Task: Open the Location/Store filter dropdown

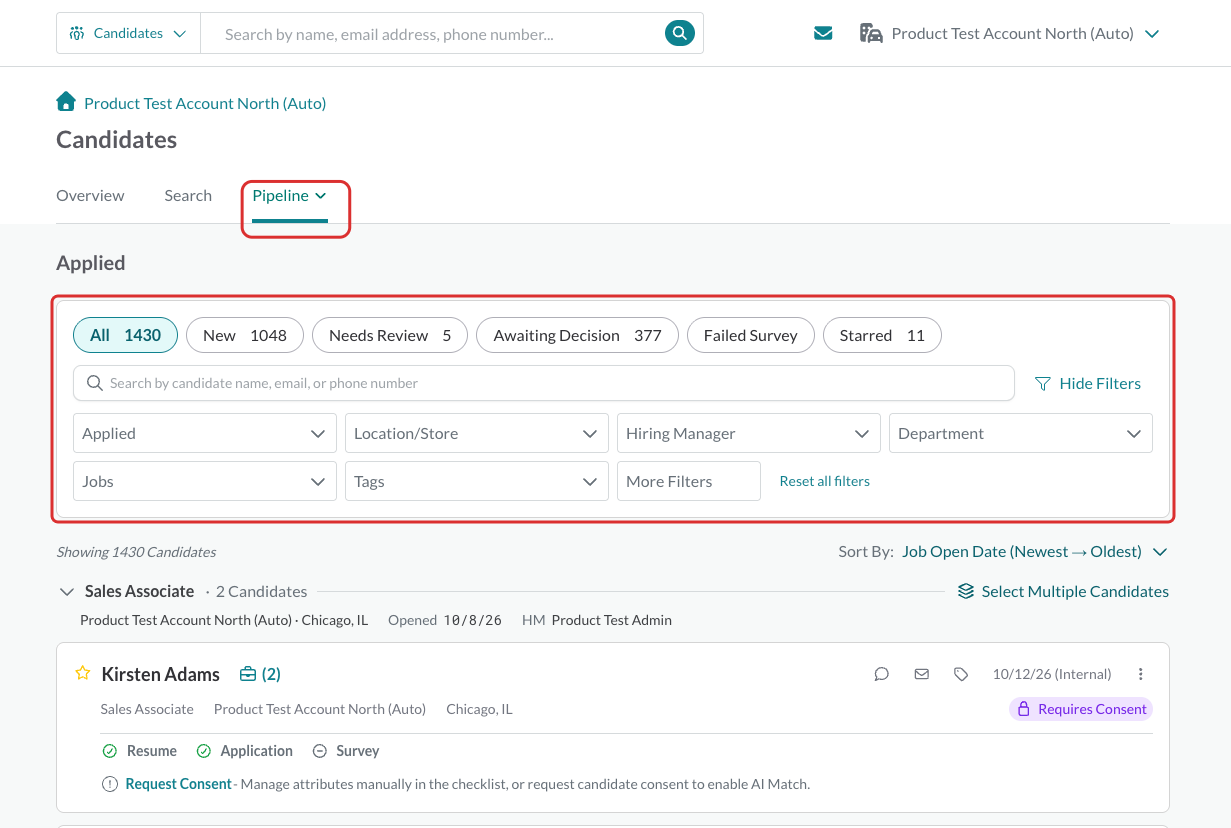Action: (477, 433)
